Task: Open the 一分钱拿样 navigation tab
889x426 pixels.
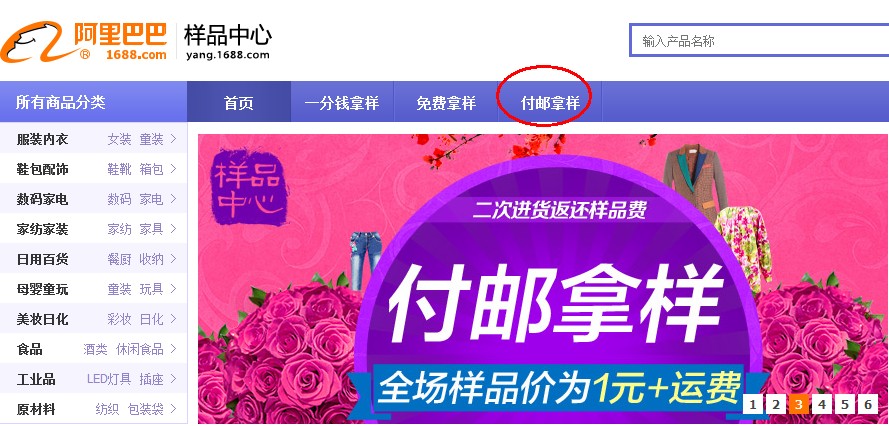Action: click(342, 103)
